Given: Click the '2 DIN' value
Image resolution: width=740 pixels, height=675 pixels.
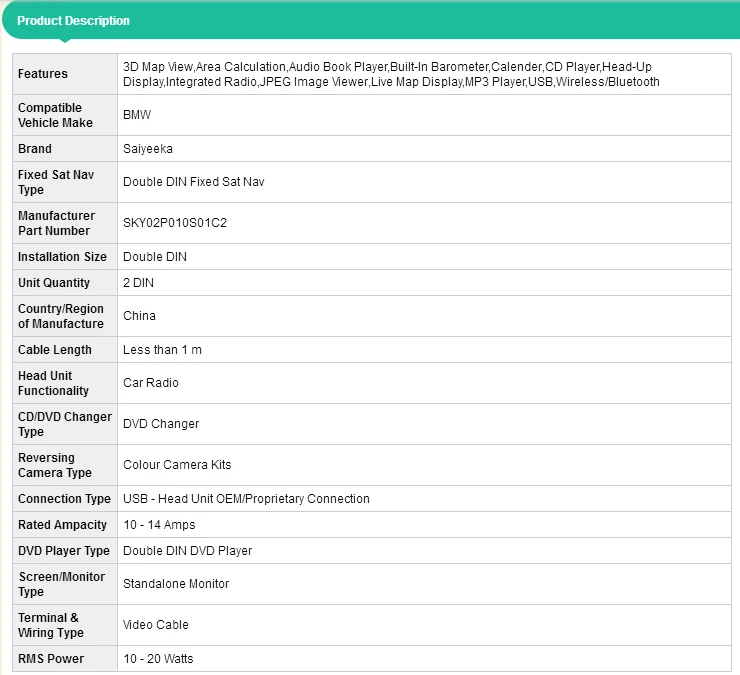Looking at the screenshot, I should (138, 283).
